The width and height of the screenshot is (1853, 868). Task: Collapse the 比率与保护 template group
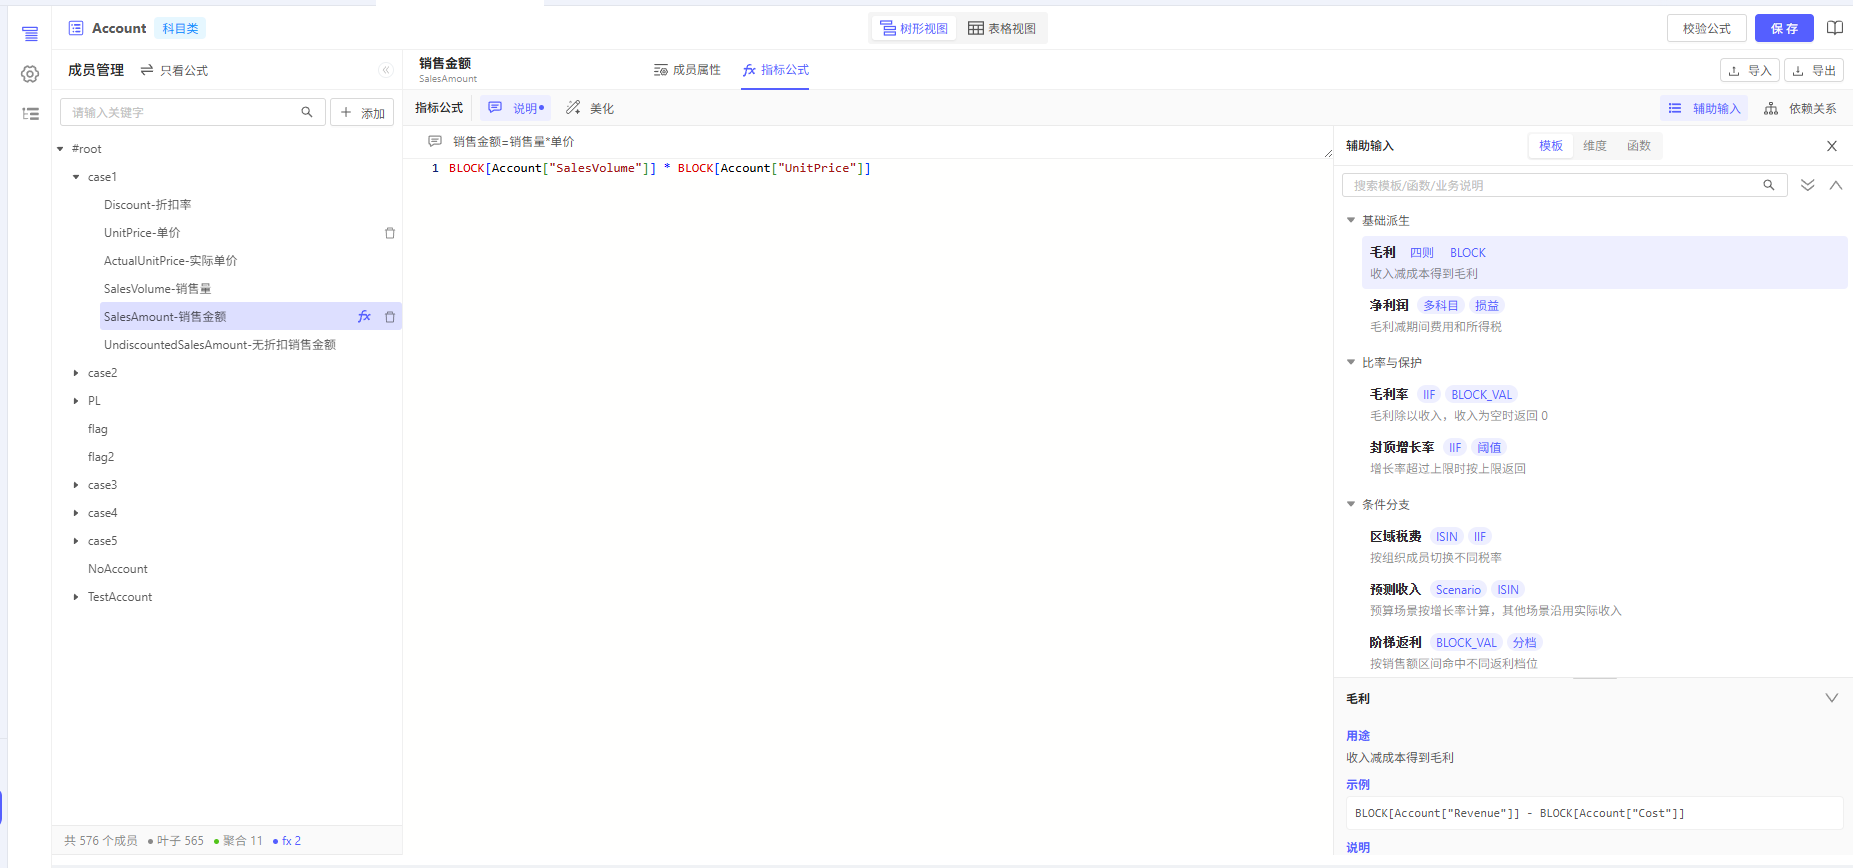1351,362
